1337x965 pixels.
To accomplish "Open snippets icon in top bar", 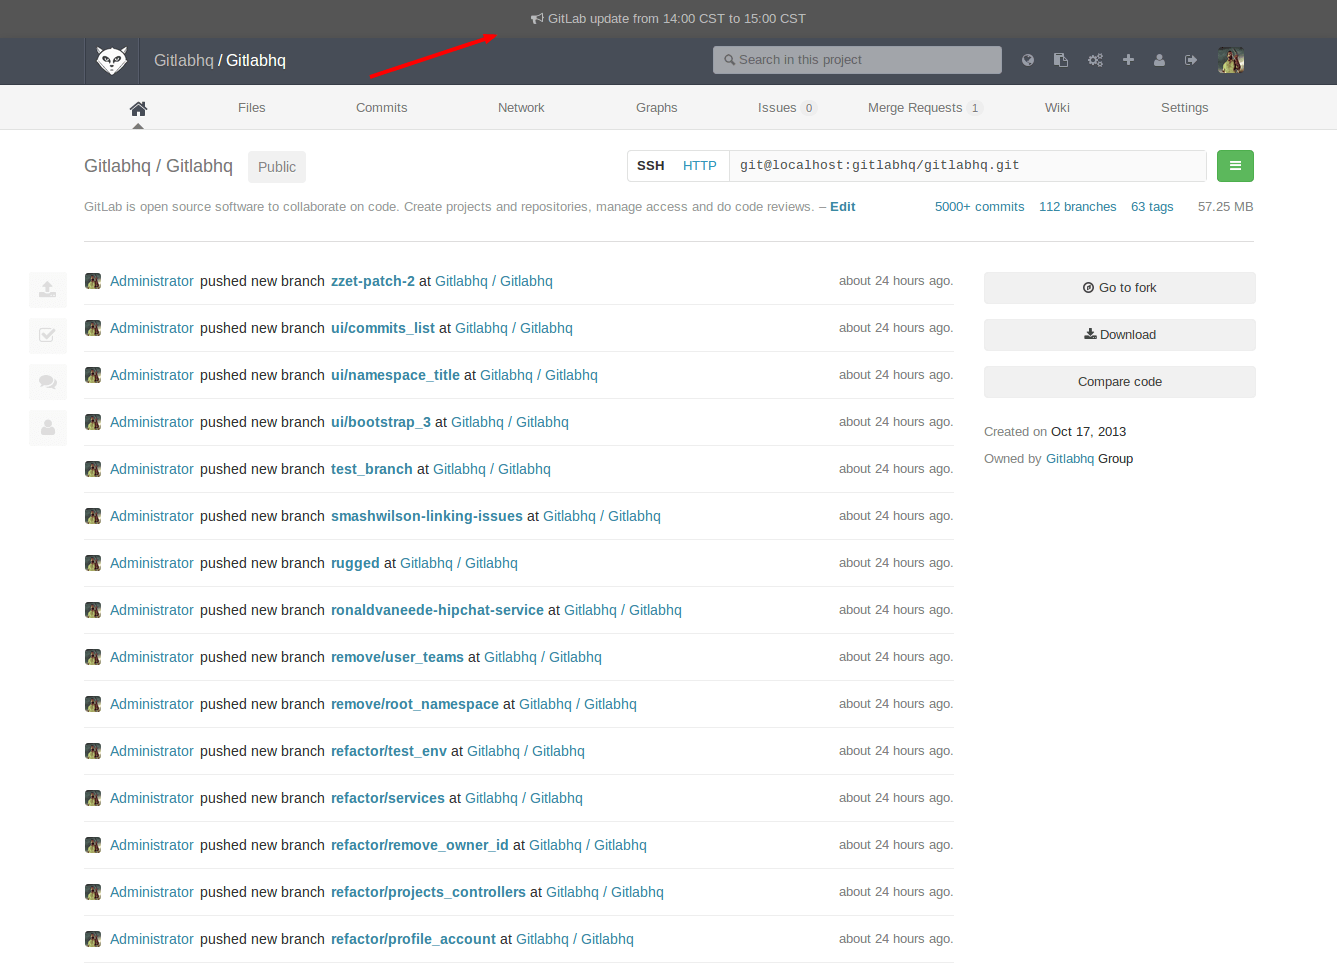I will [x=1061, y=60].
